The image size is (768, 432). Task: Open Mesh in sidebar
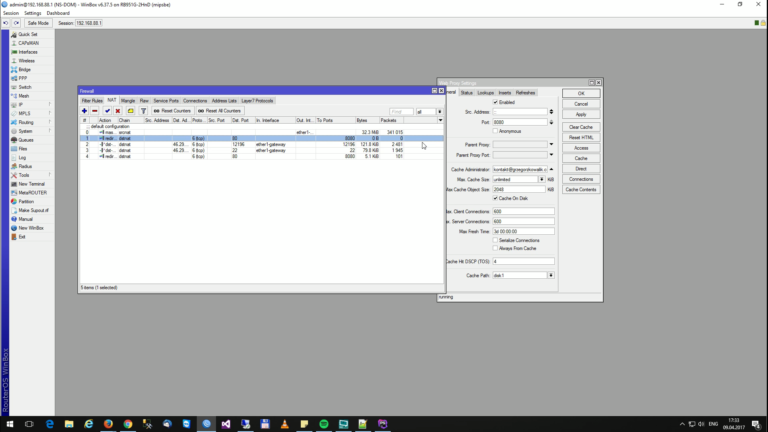point(24,96)
